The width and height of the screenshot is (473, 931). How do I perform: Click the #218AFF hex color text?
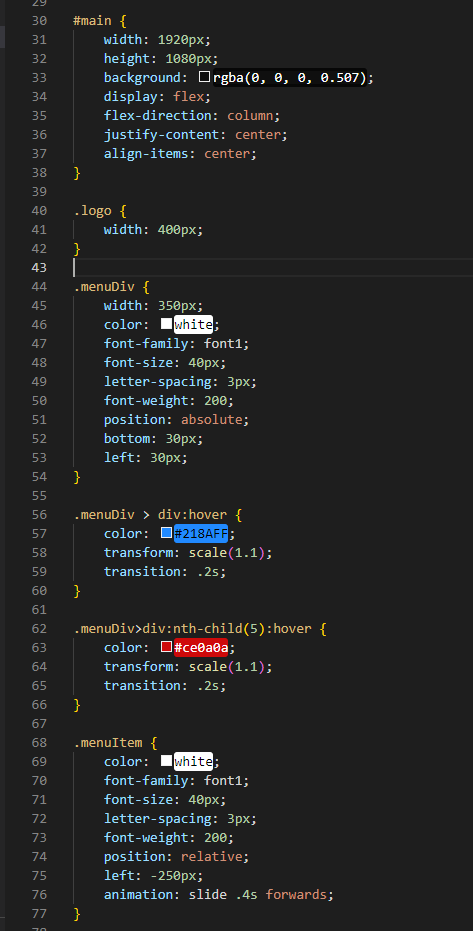point(201,534)
